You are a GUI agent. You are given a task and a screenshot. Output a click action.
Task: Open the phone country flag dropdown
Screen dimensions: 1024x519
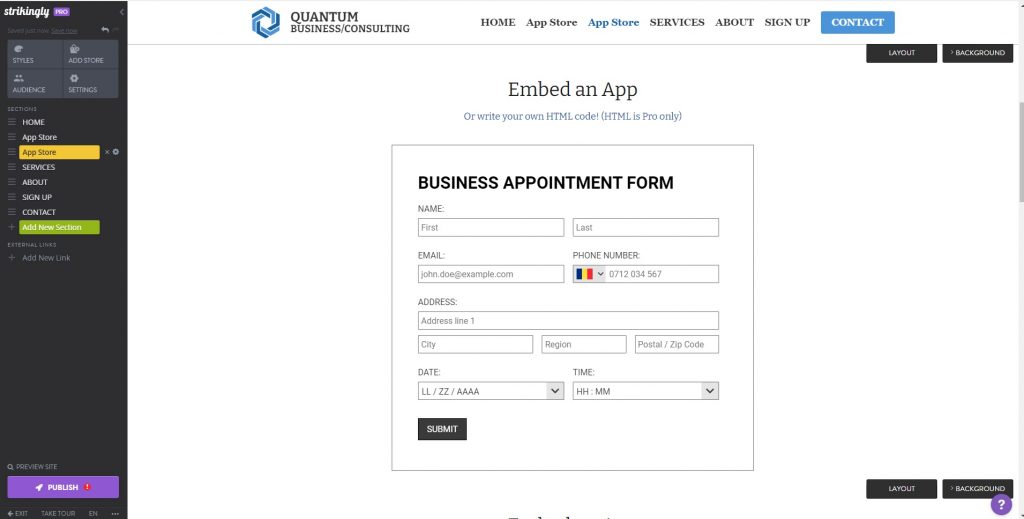590,274
